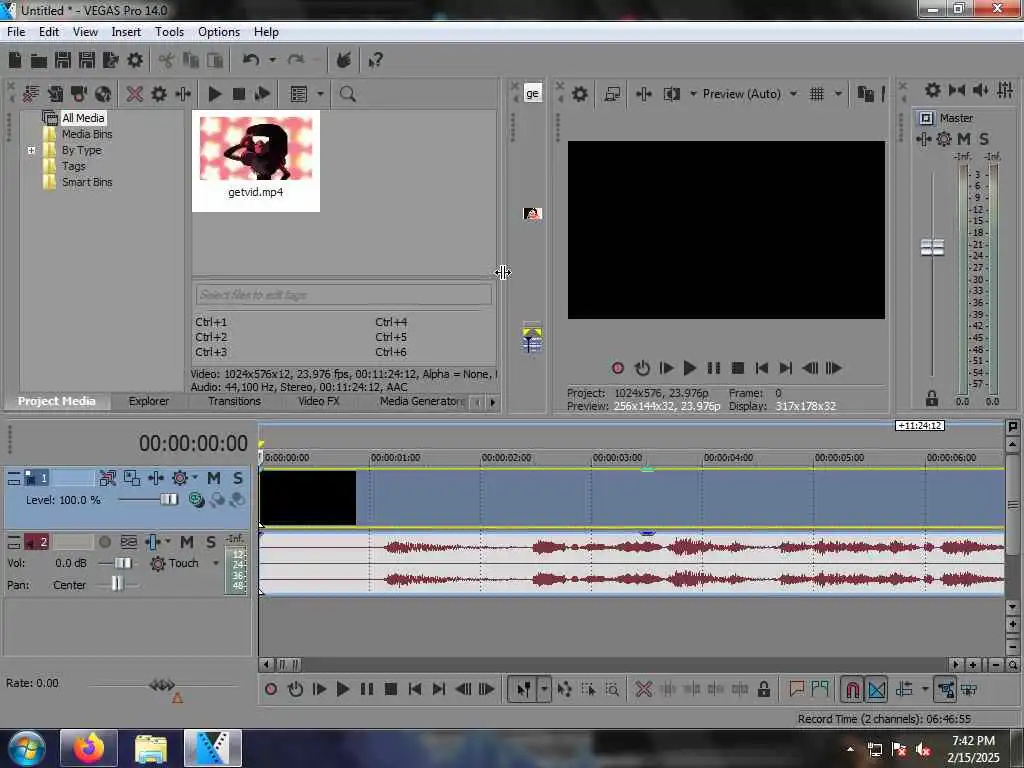The height and width of the screenshot is (768, 1024).
Task: Click the Undo arrow icon
Action: click(x=251, y=60)
